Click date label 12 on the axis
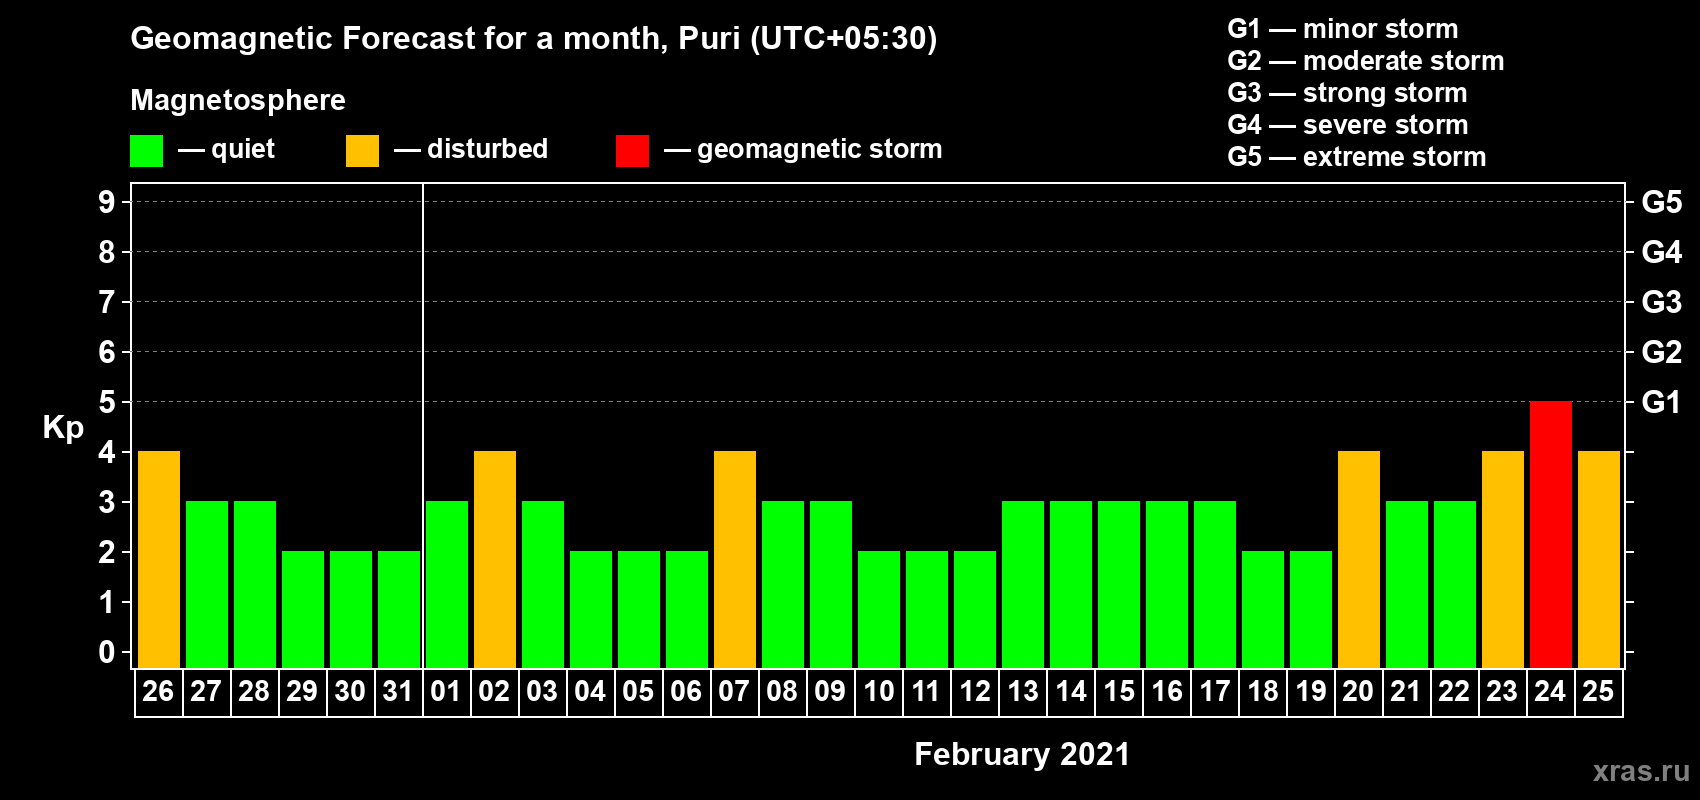The image size is (1700, 800). tap(974, 691)
